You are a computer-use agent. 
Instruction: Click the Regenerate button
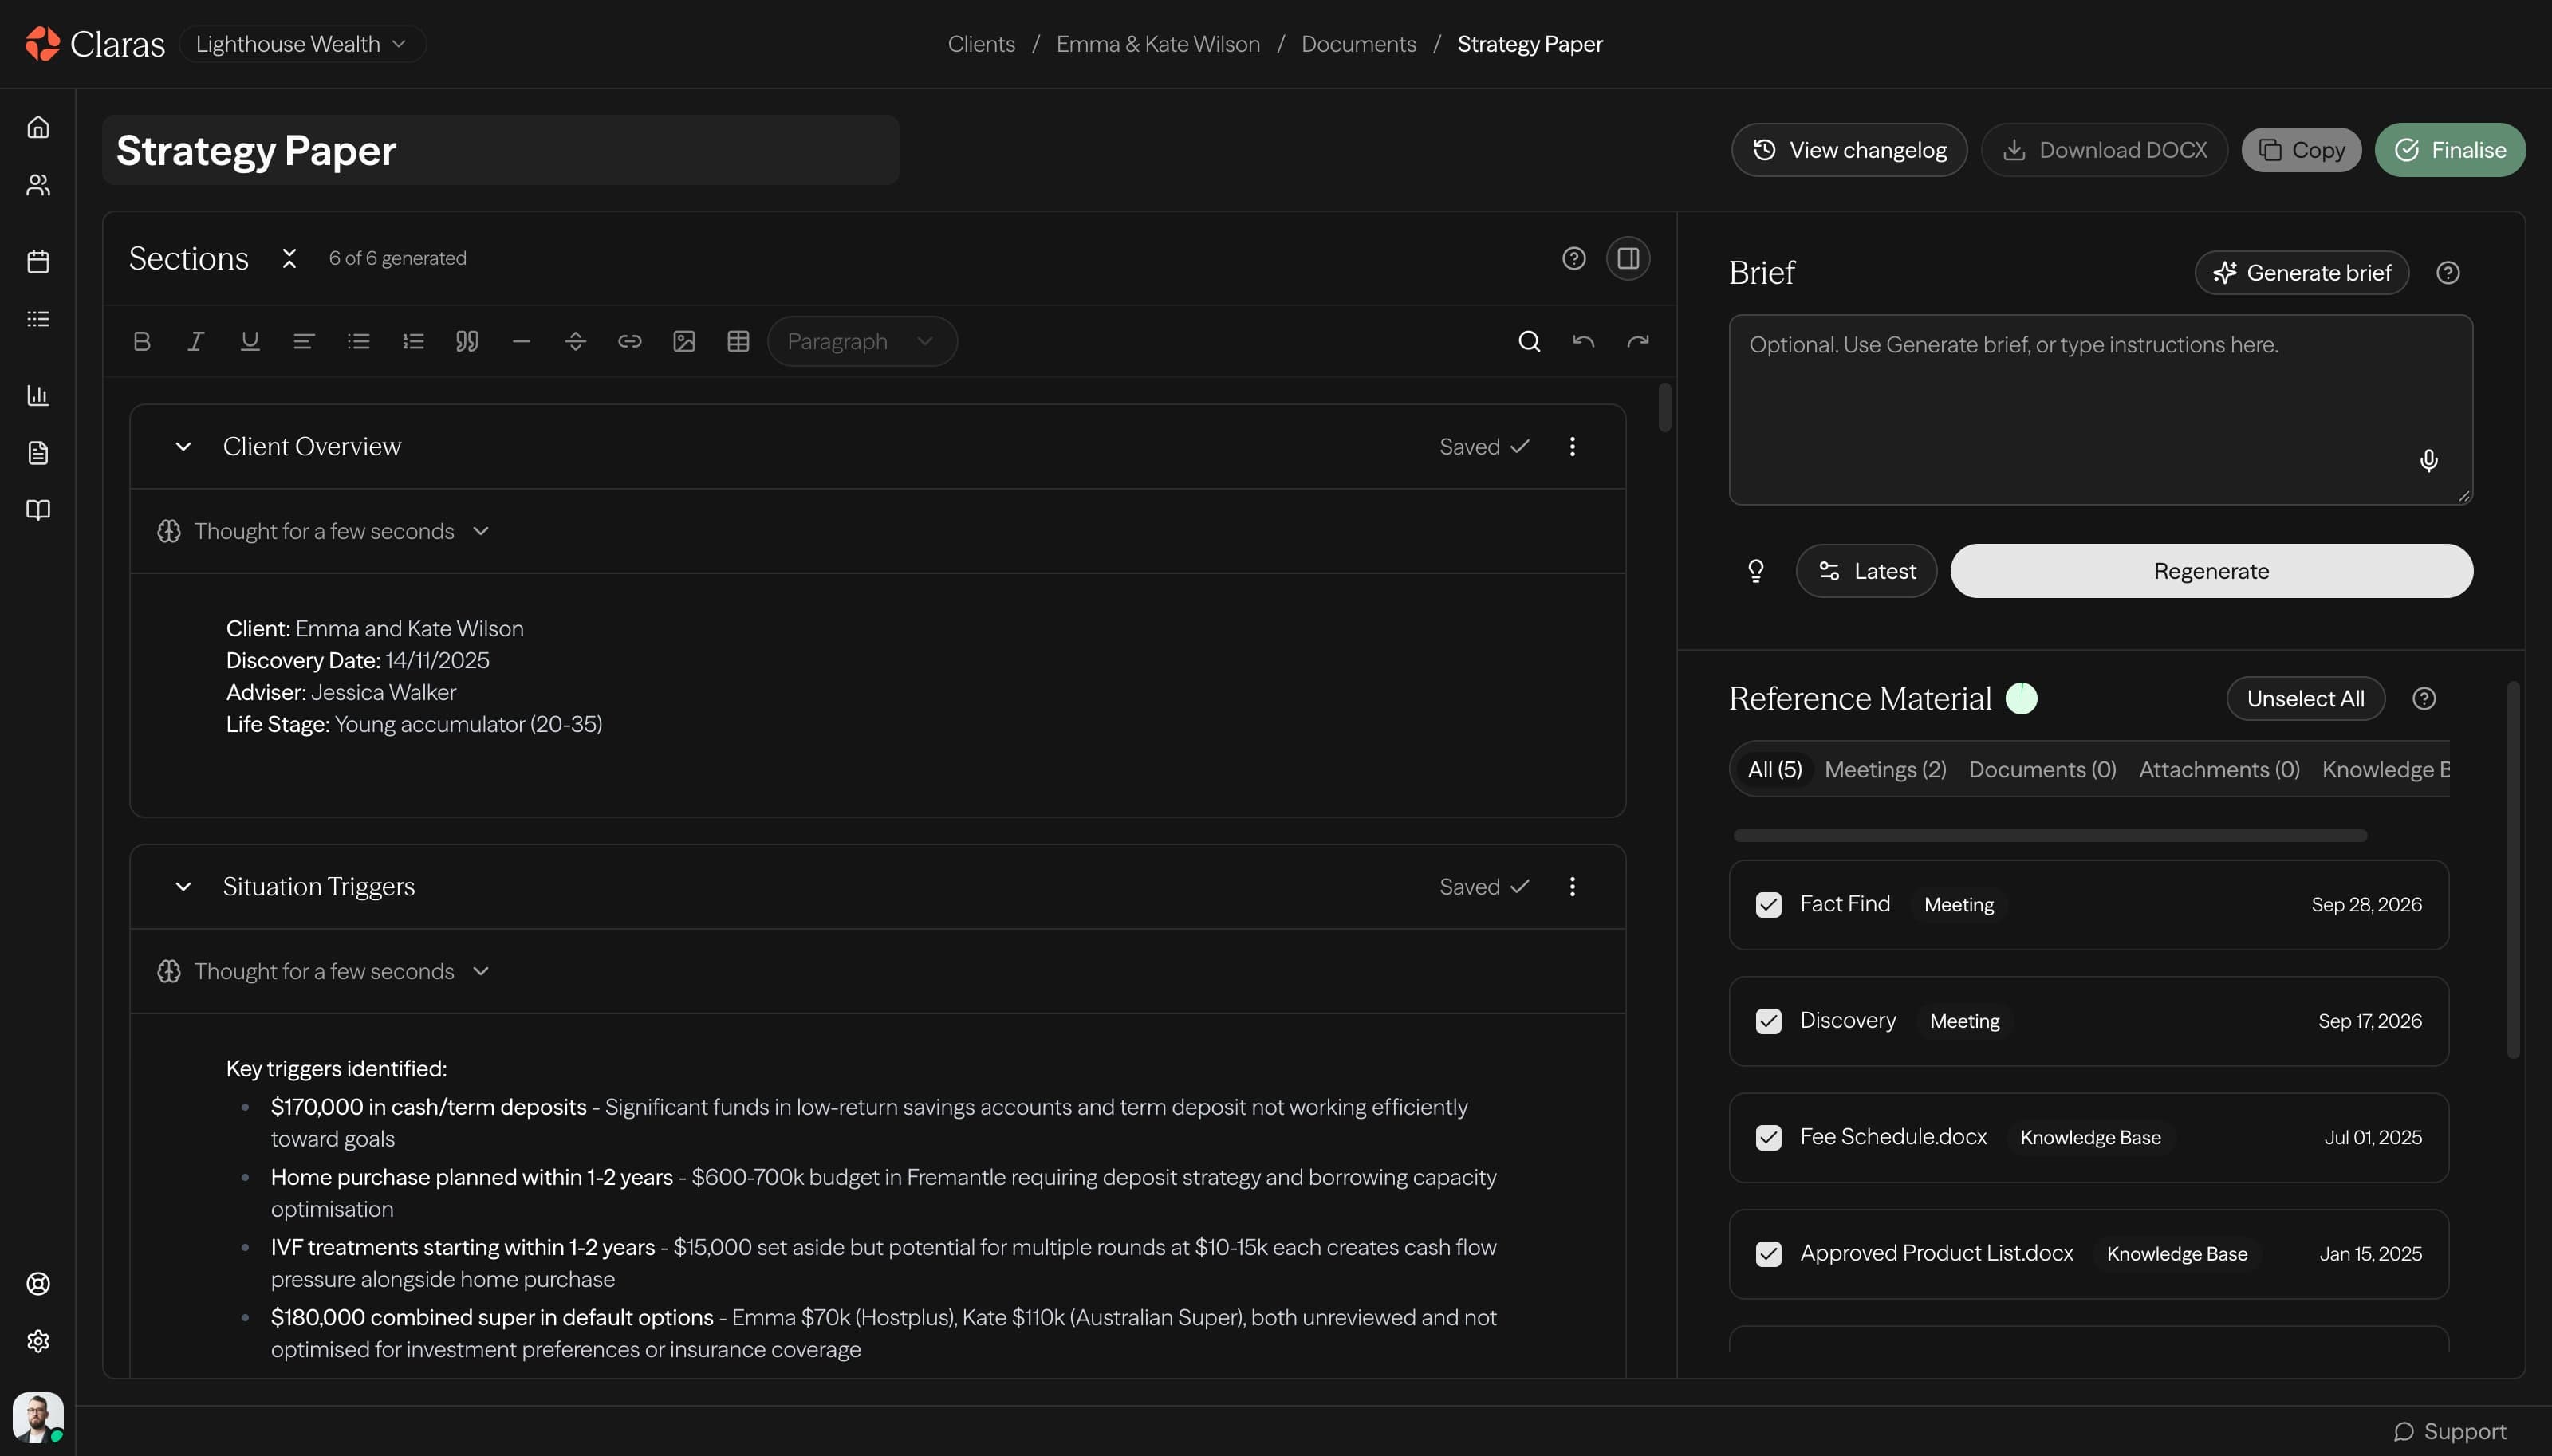[x=2211, y=571]
